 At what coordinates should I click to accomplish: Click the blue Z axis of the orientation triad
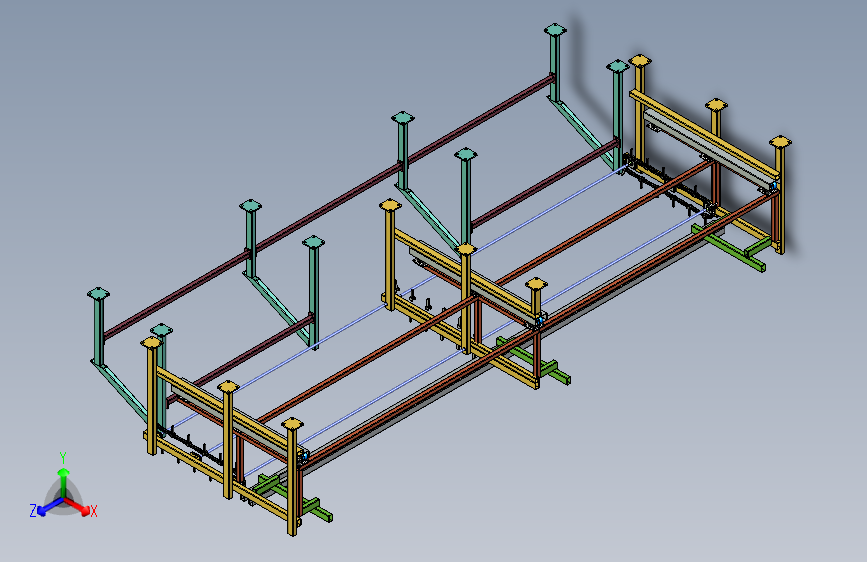pos(50,507)
